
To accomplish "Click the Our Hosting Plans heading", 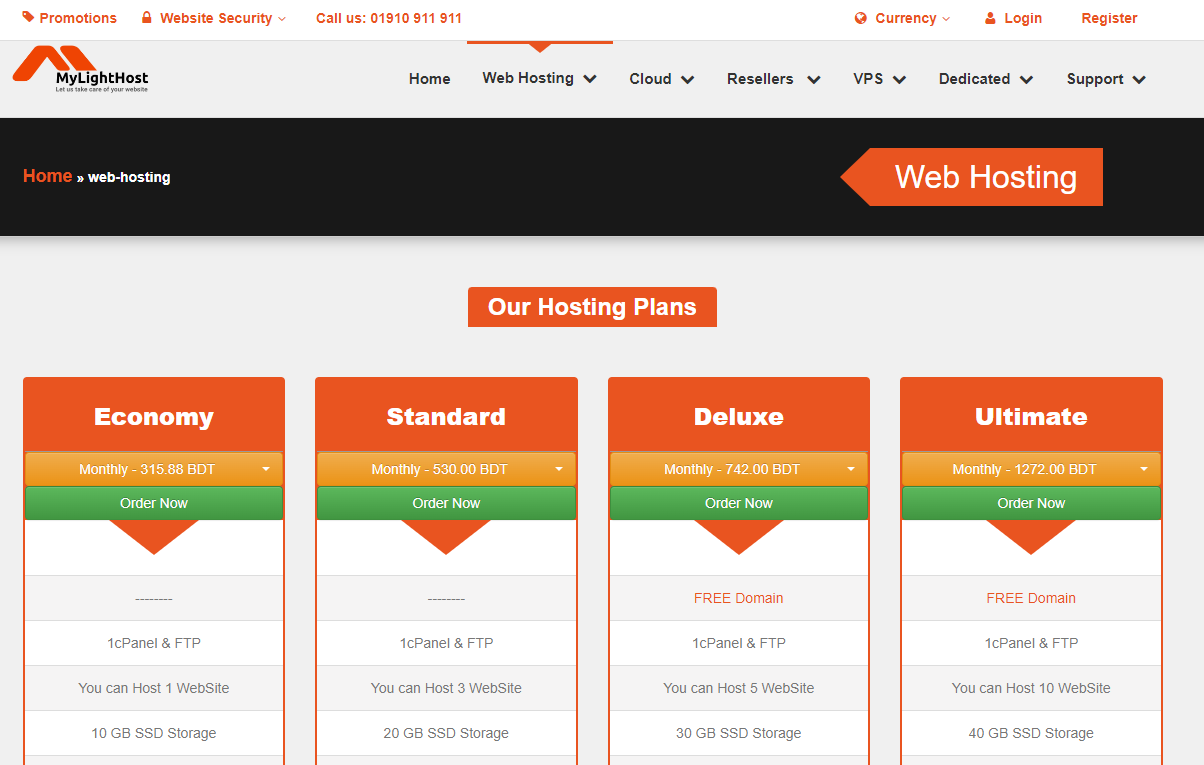I will (592, 307).
